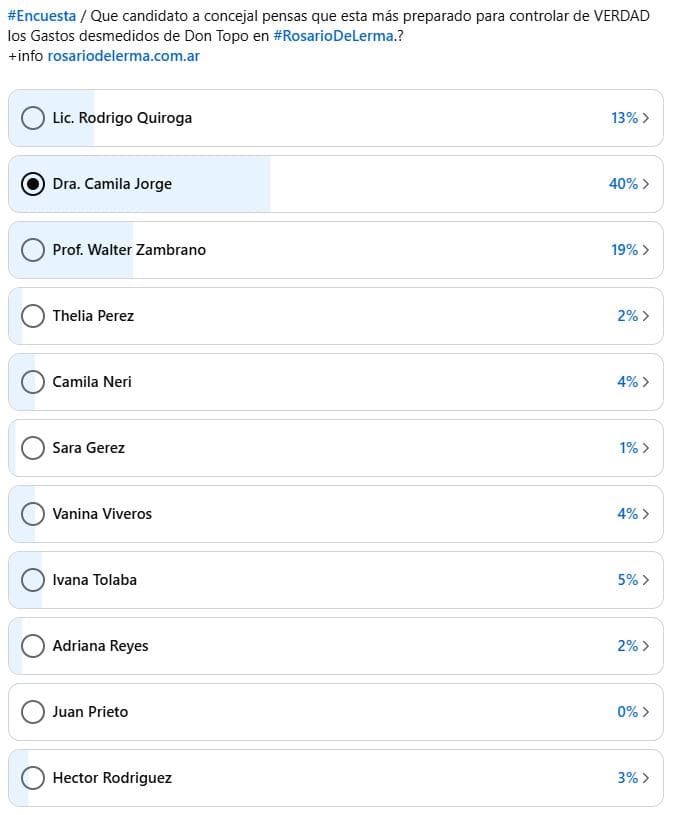Open the #RosarioDeLerma hashtag link

point(333,36)
